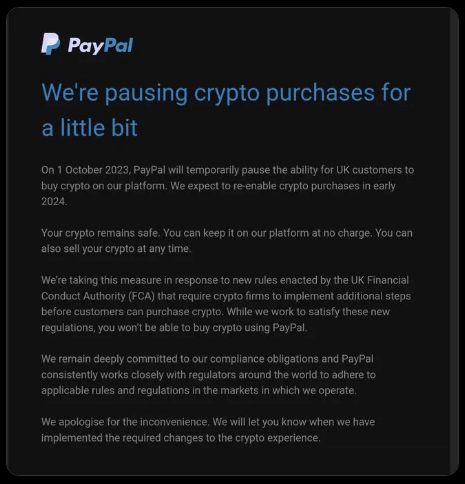This screenshot has height=484, width=465.
Task: Click the "a little bit" heading line
Action: 89,128
